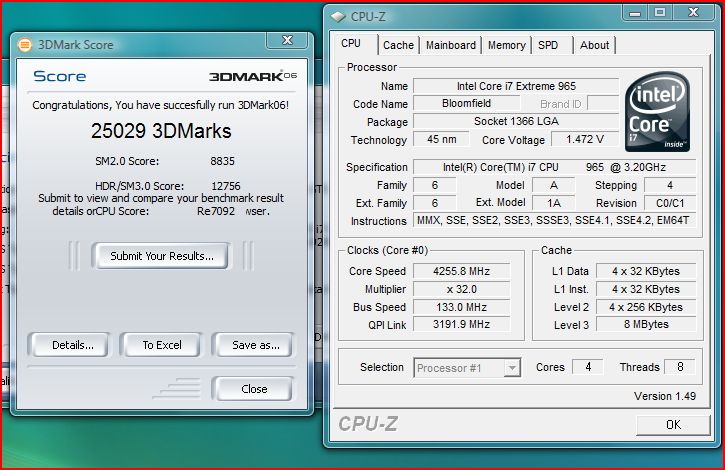
Task: Click the Name field 'Intel Core i7 Extreme 965'
Action: tap(516, 86)
